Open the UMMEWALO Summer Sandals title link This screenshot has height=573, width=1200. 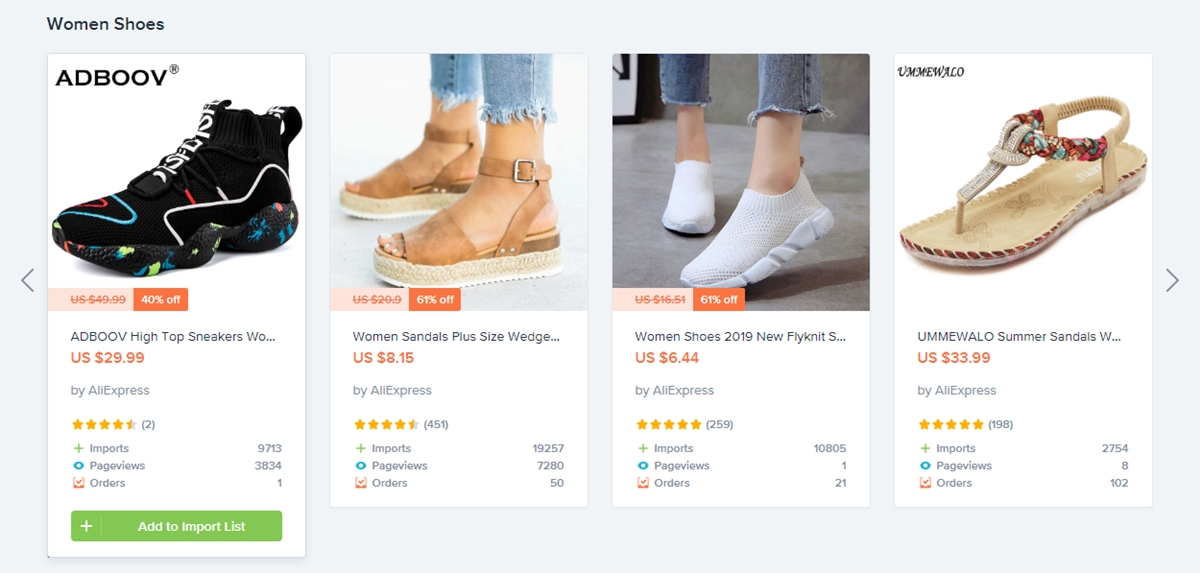coord(1019,337)
